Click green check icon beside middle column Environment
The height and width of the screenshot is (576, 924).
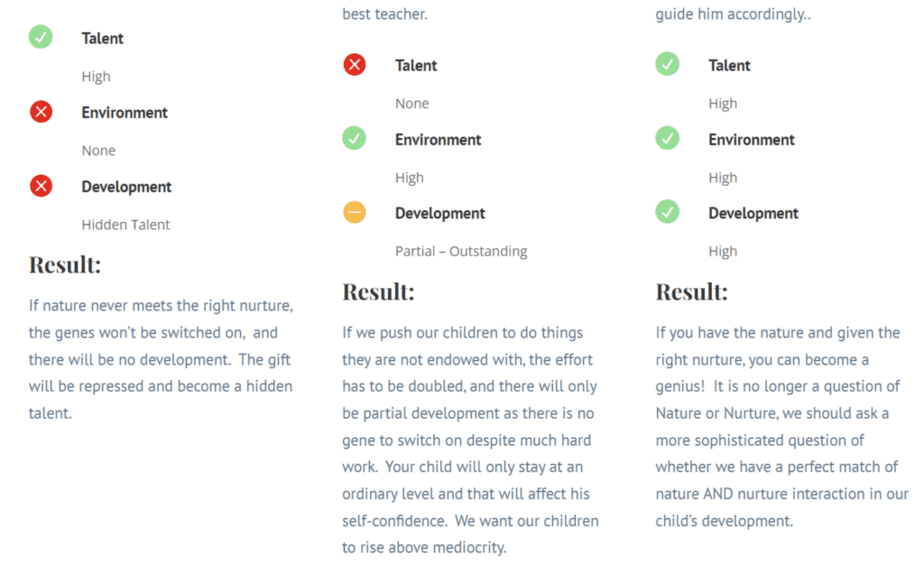coord(354,138)
